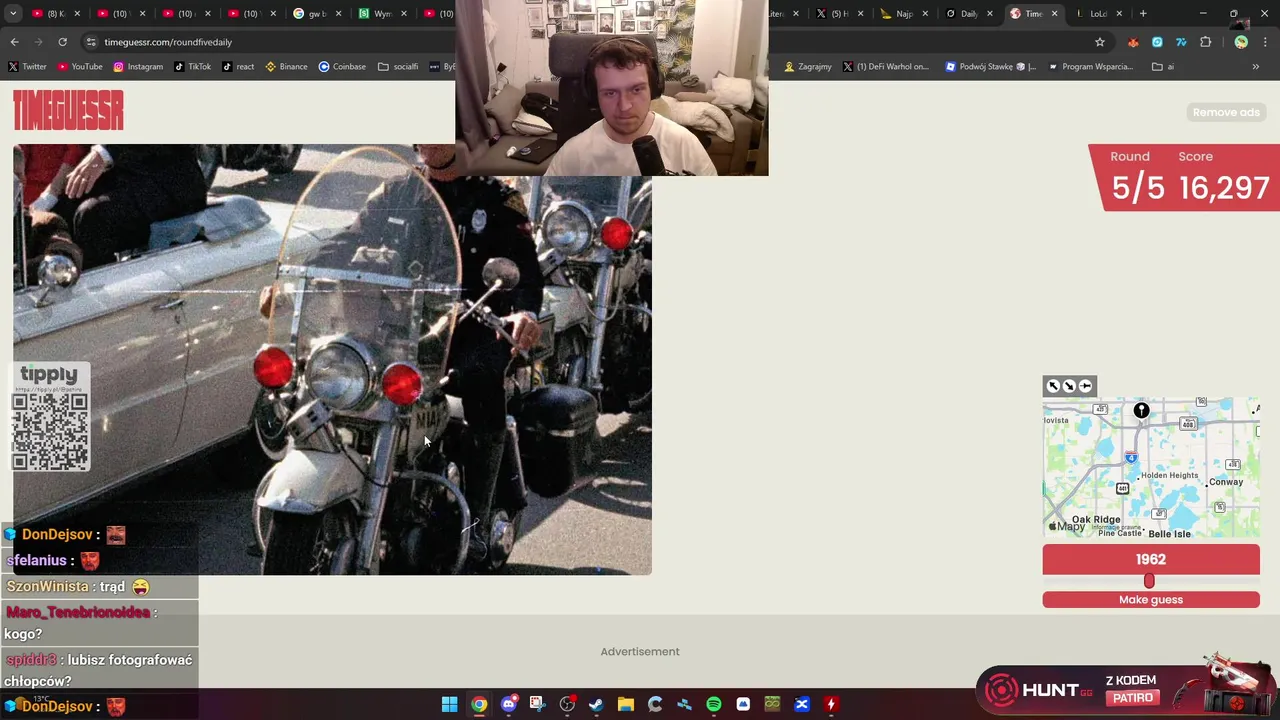Switch to the green 'Wym' tab
The image size is (1280, 720).
click(381, 14)
